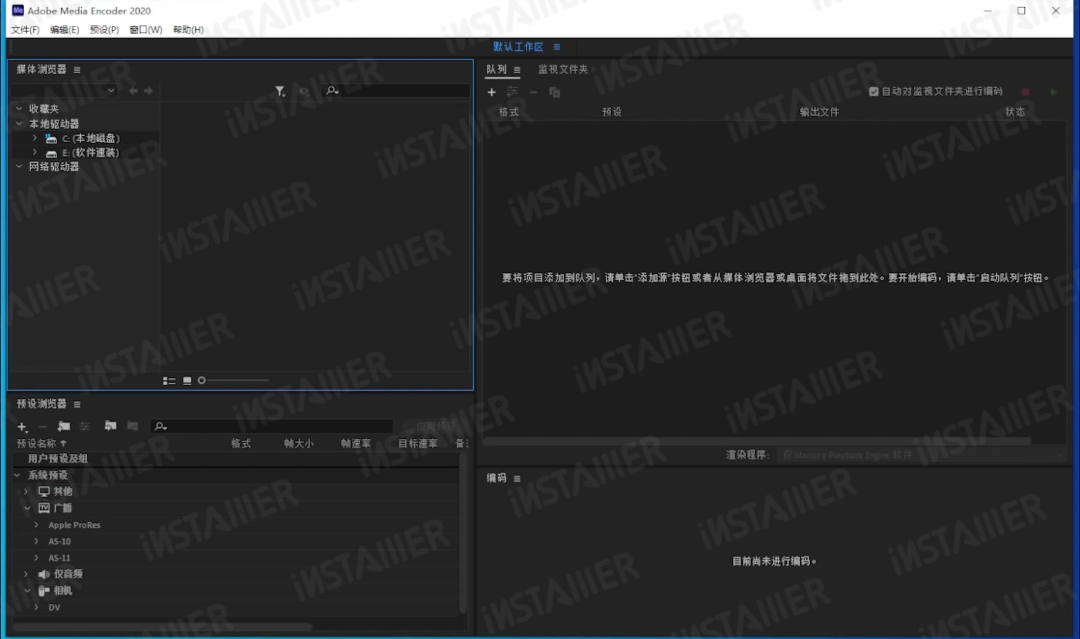Expand the 仅音频 preset category
The width and height of the screenshot is (1080, 639).
(x=26, y=574)
